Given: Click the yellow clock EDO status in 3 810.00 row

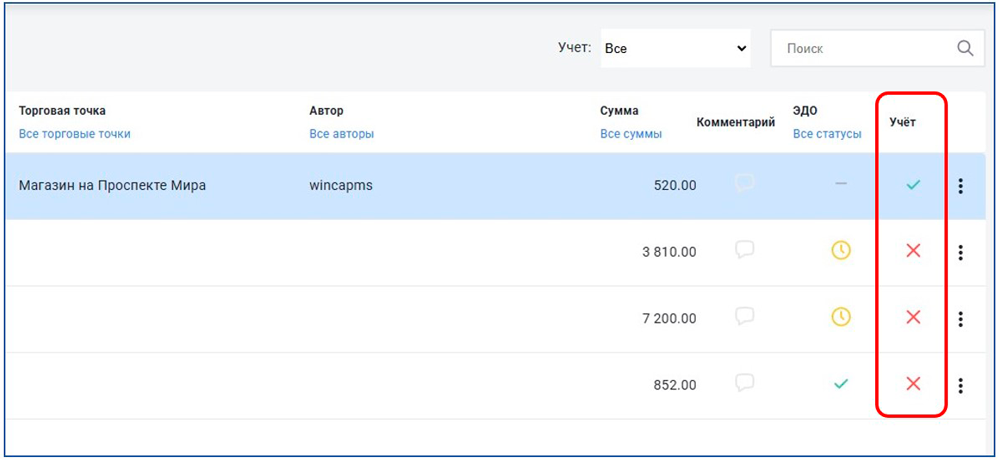Looking at the screenshot, I should pos(841,251).
